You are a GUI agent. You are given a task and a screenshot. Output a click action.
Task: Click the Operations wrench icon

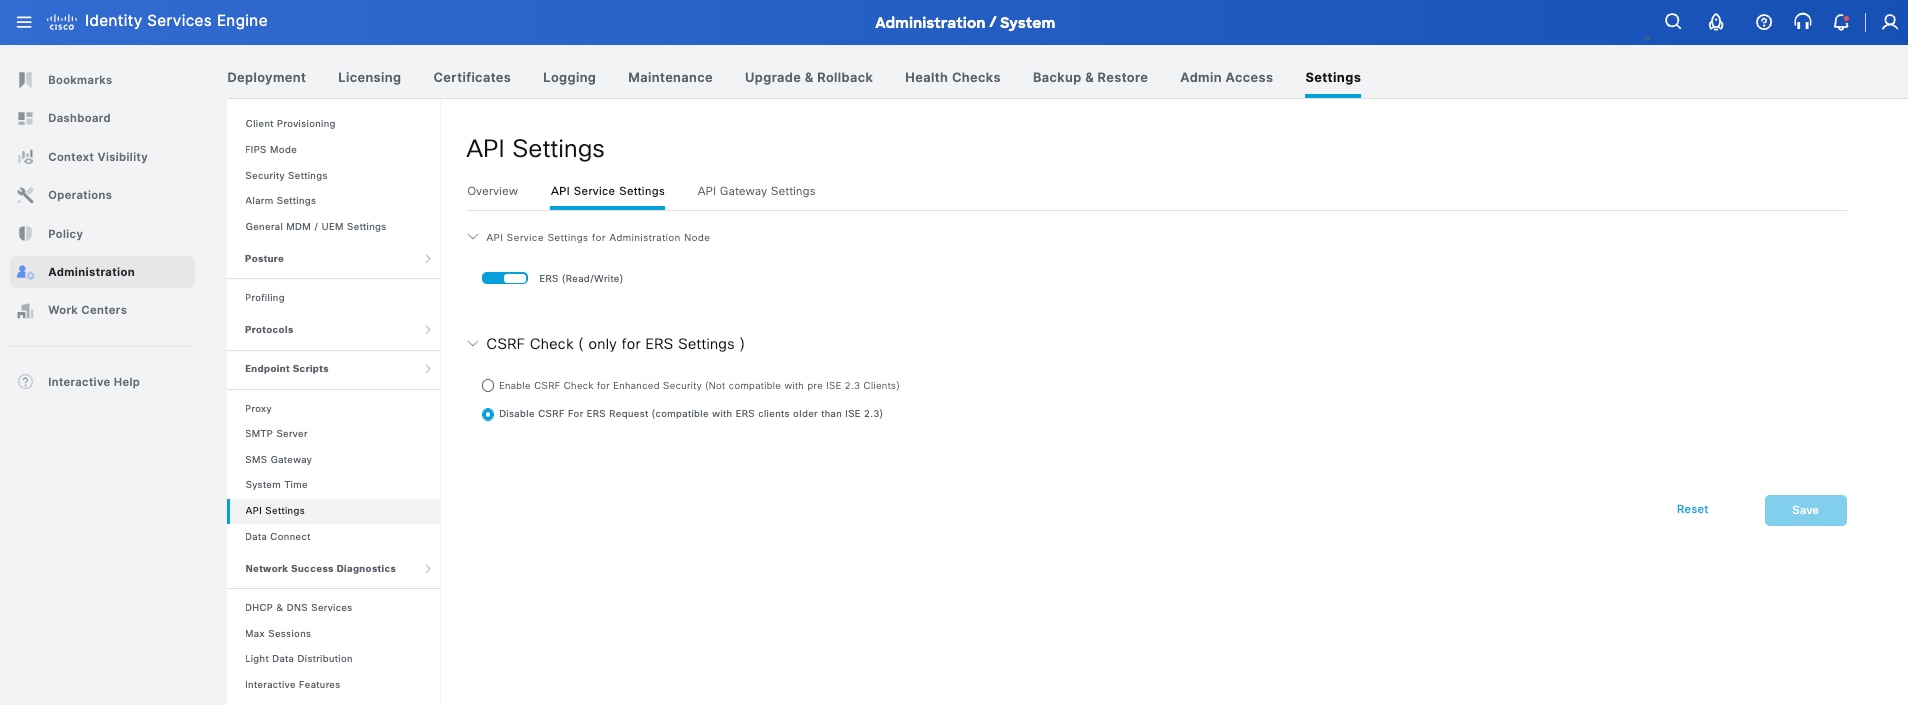click(x=26, y=195)
